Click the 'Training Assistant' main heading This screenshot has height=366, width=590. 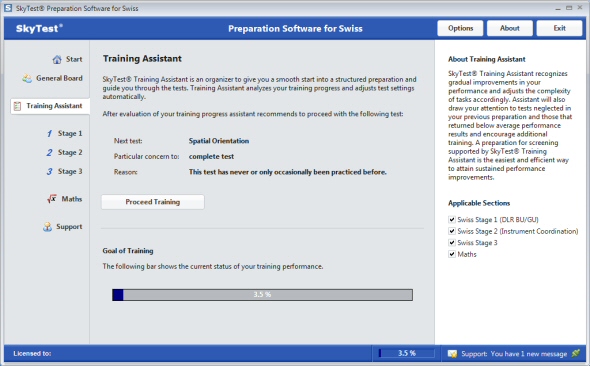pos(142,59)
